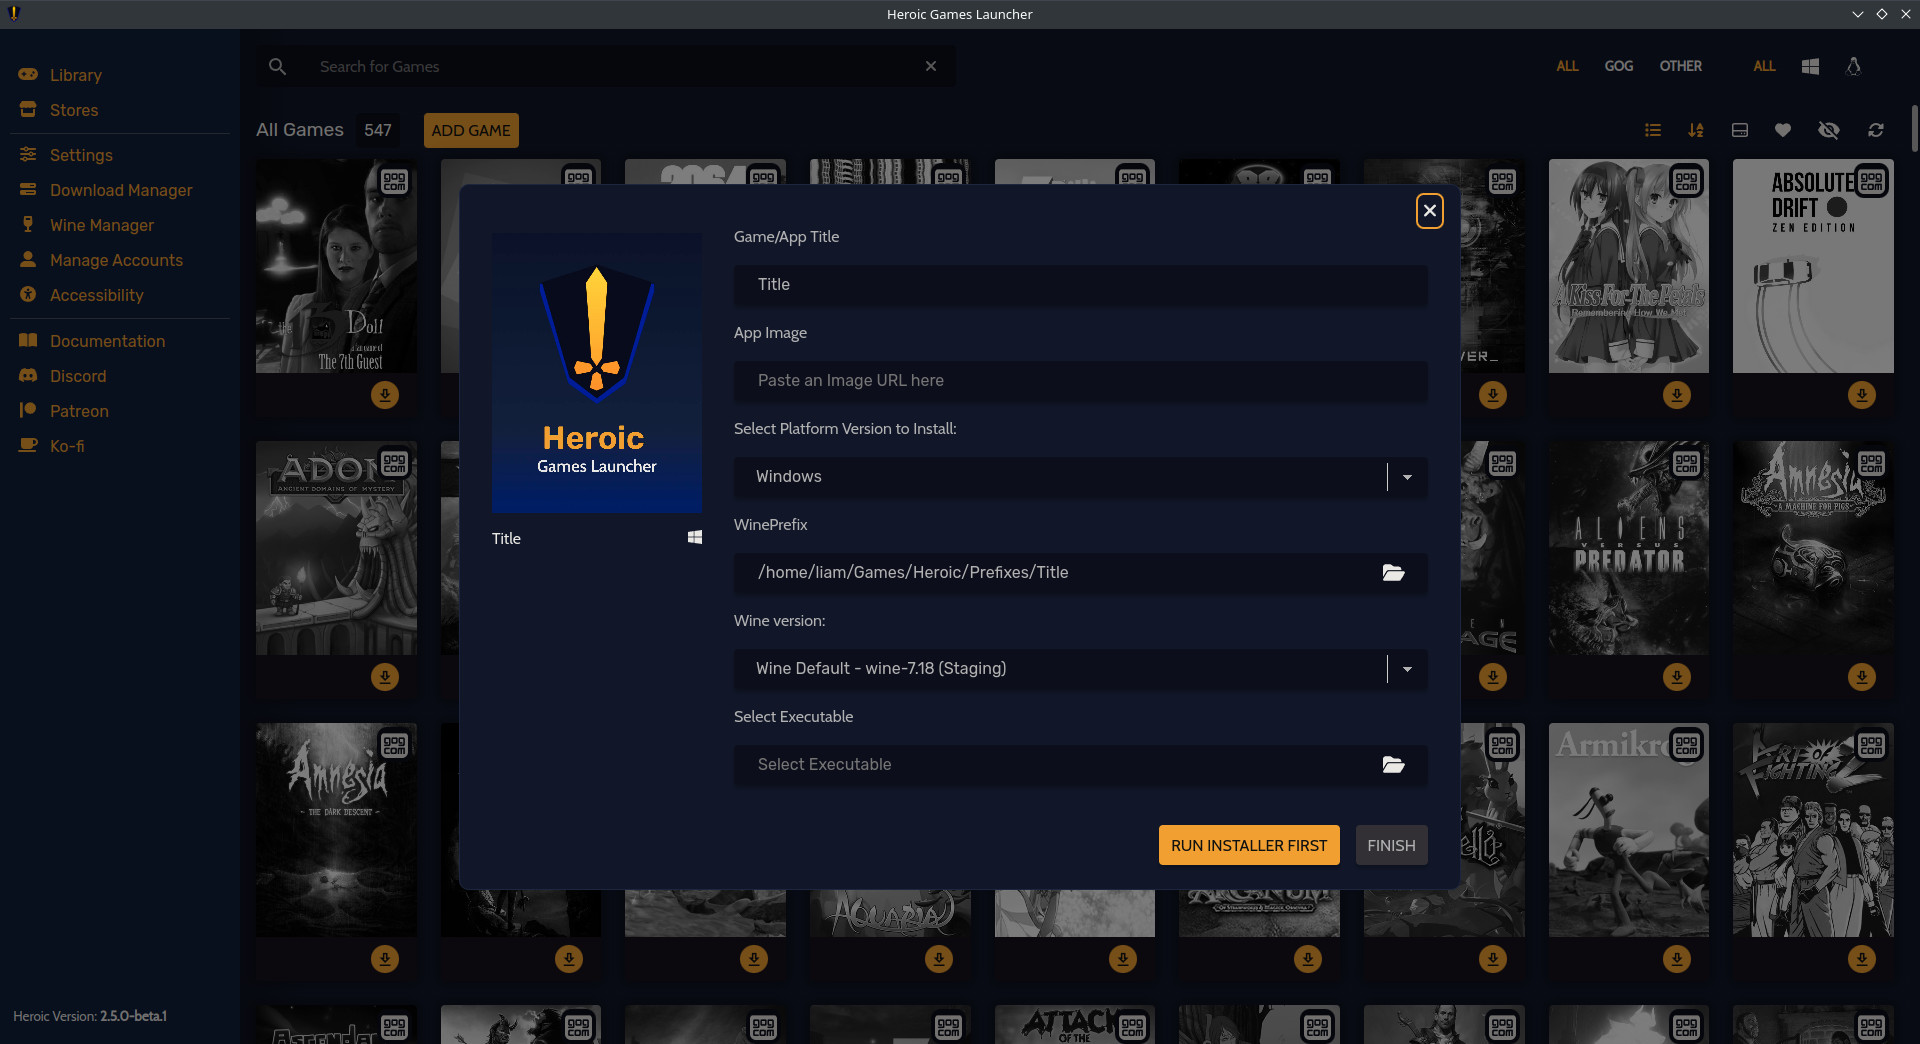1920x1044 pixels.
Task: Filter library by Windows platform
Action: [x=1809, y=66]
